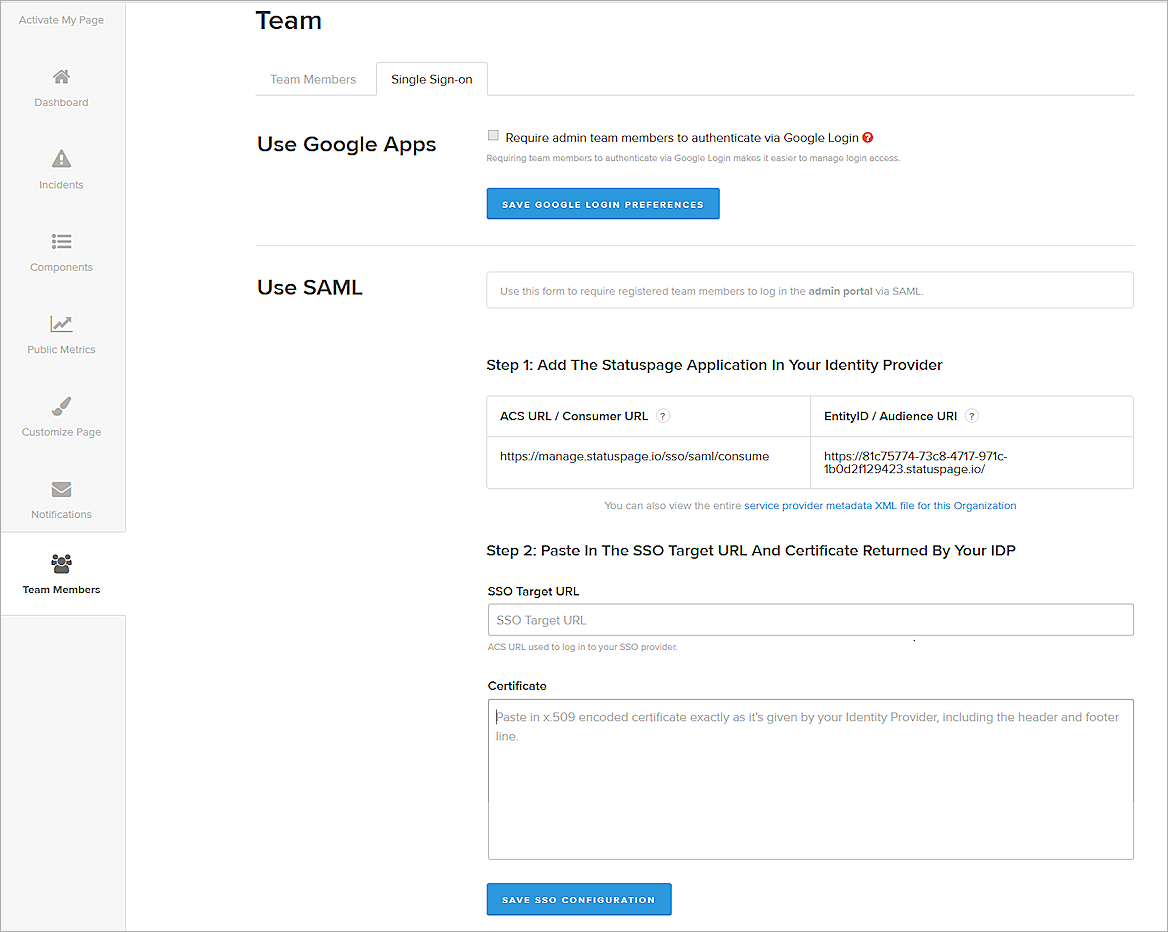The width and height of the screenshot is (1168, 932).
Task: Click the ACS consume URL value
Action: (634, 456)
